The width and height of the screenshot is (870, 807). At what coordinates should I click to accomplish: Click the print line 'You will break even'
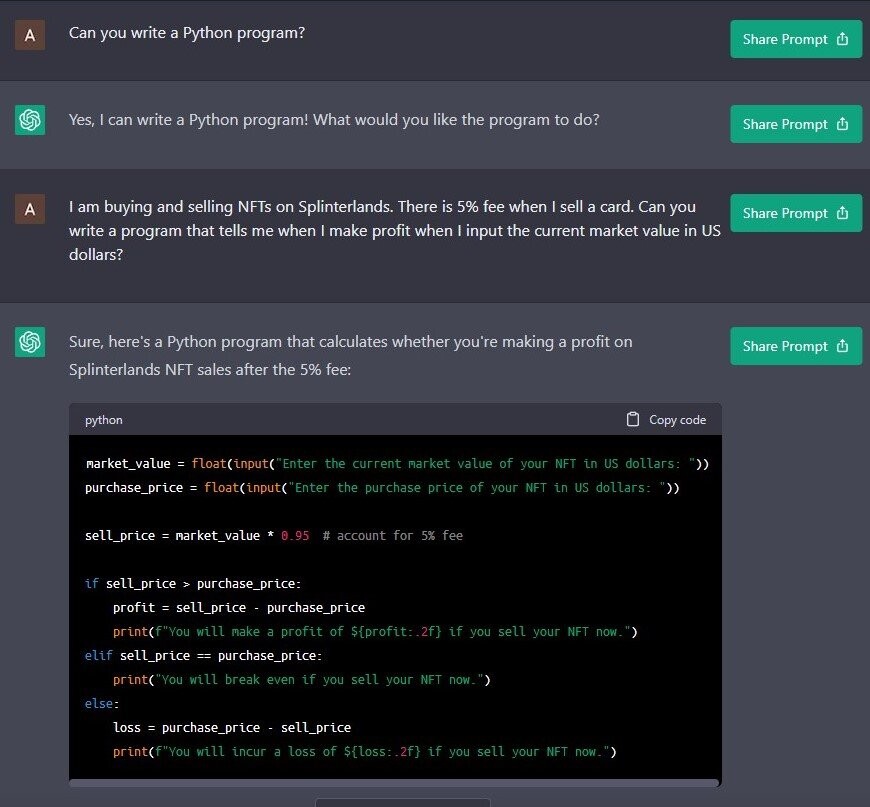(302, 679)
